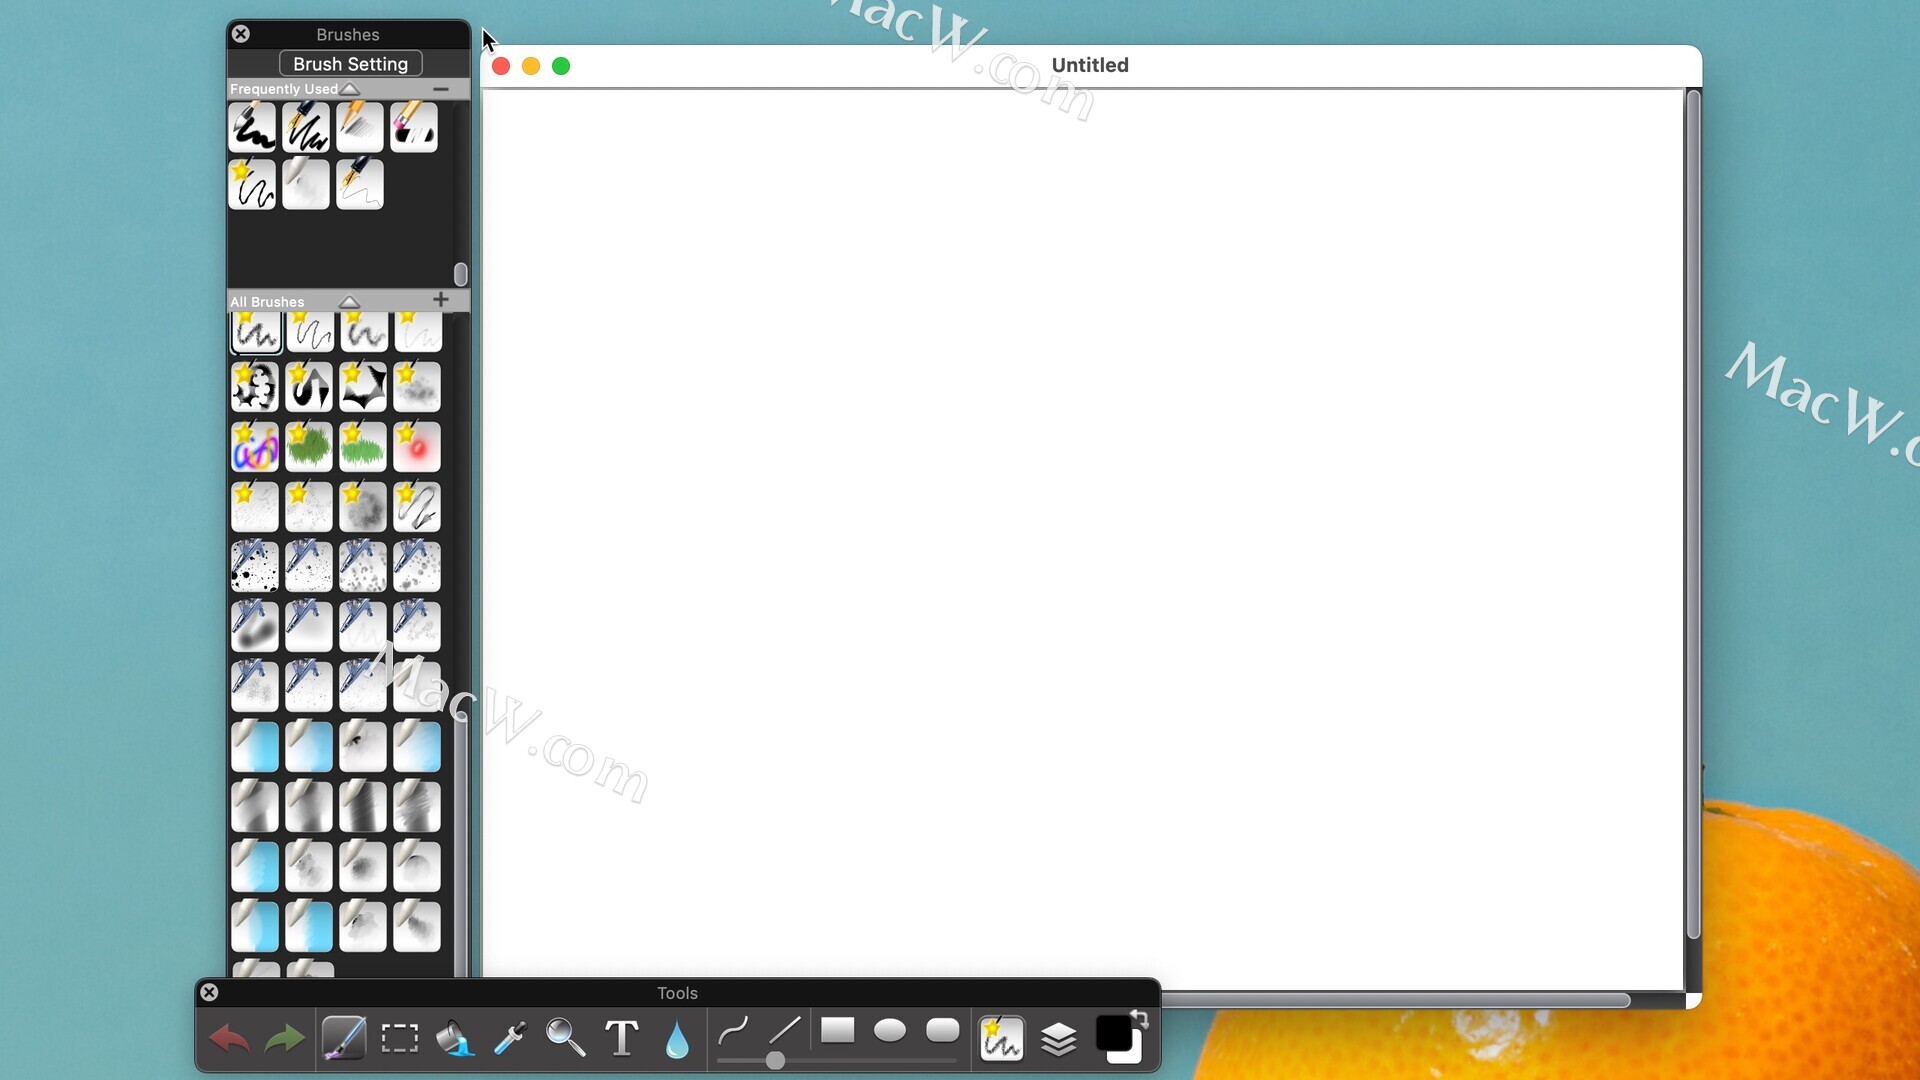
Task: Open the Layers panel icon
Action: pos(1059,1039)
